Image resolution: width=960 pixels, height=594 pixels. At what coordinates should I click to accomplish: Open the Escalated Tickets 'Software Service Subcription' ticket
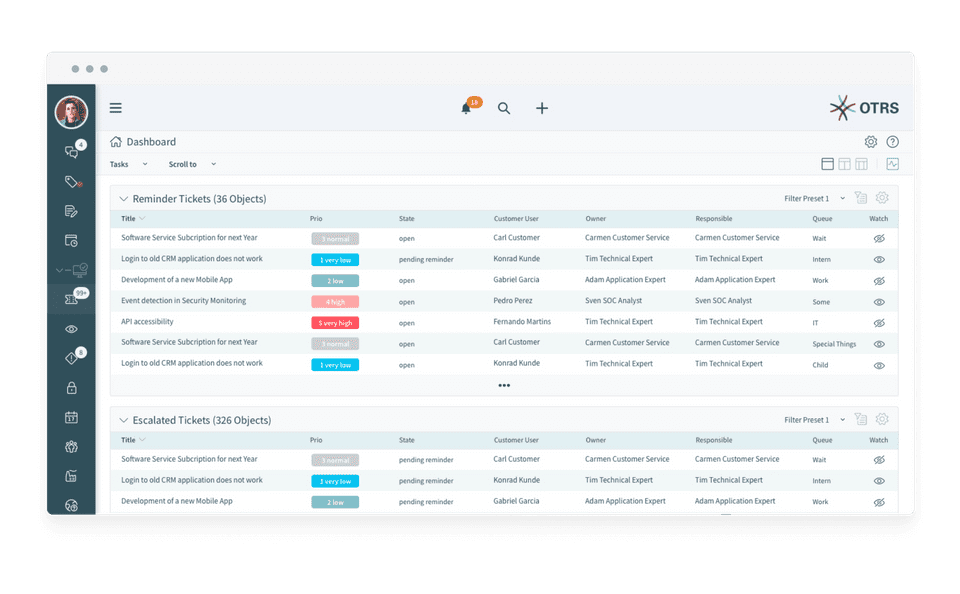(x=189, y=459)
